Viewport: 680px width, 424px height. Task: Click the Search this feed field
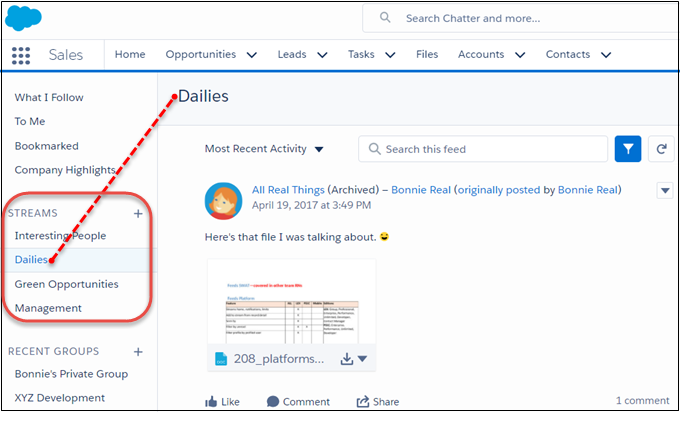(483, 149)
